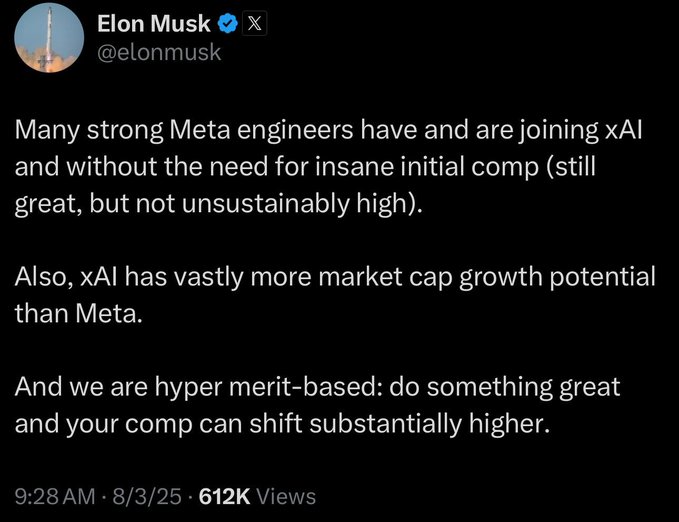Click the phrase "market cap growth potential"

point(487,276)
